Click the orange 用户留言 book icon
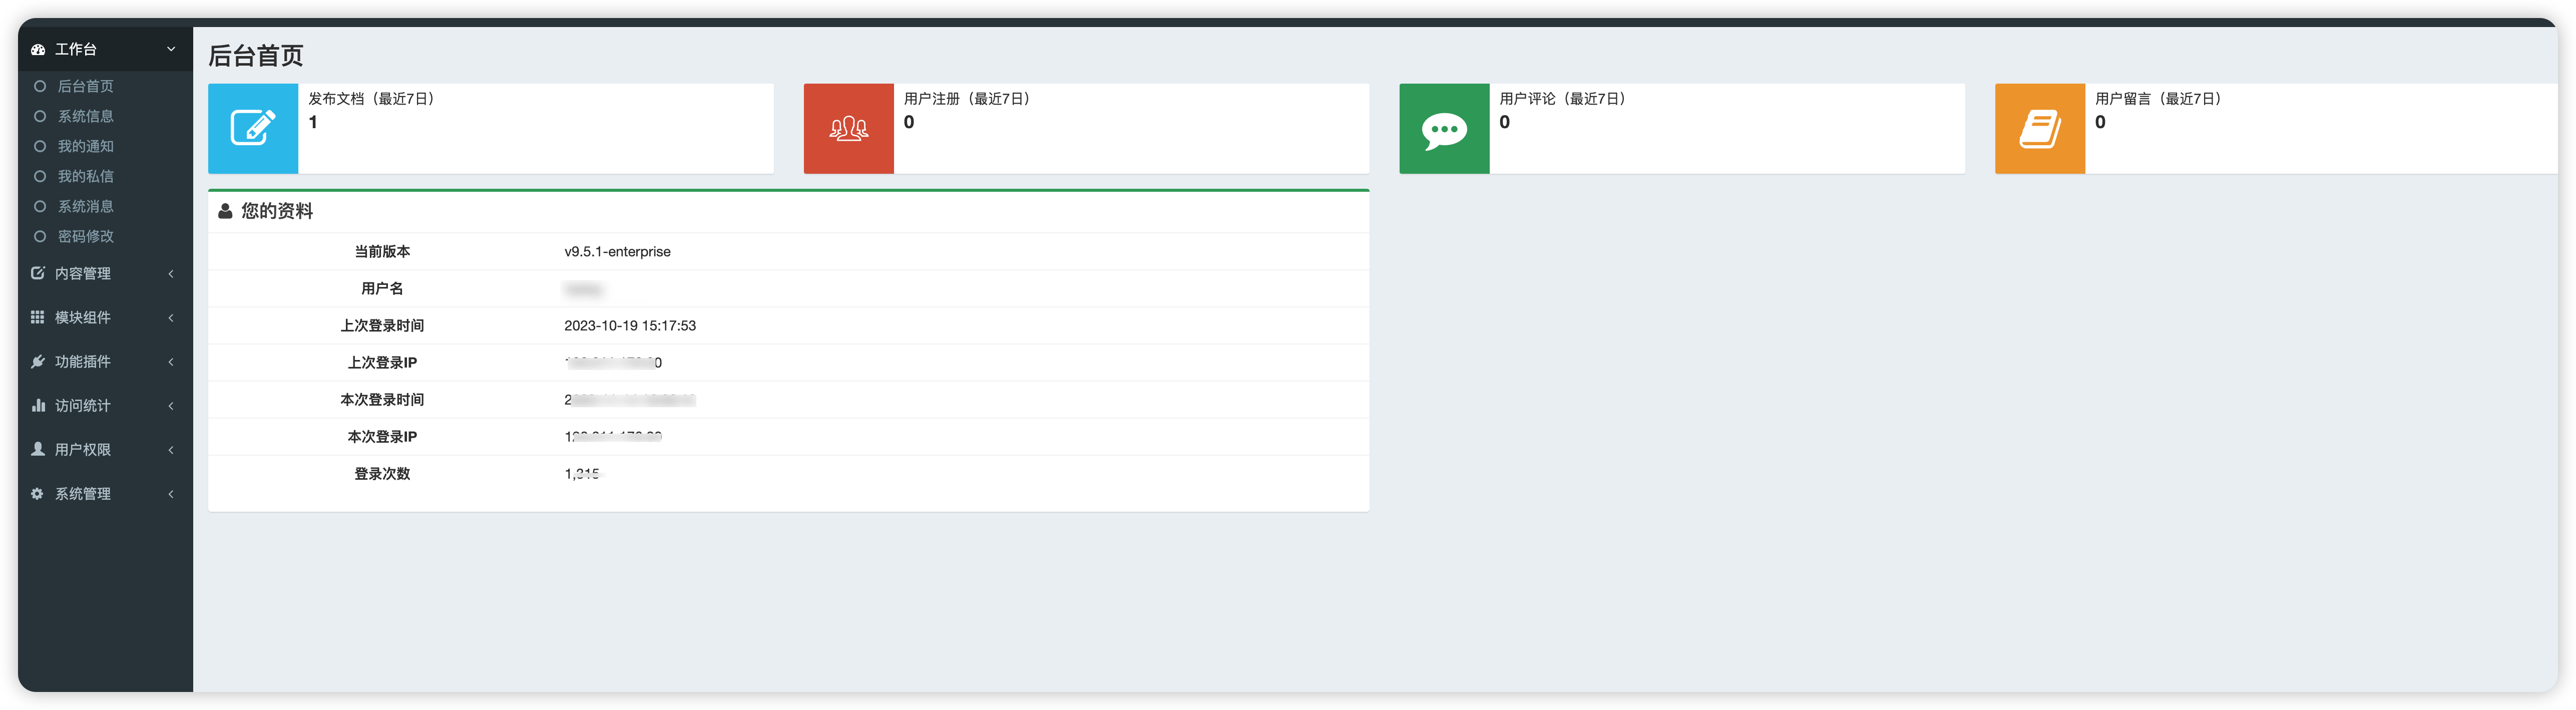 2040,129
